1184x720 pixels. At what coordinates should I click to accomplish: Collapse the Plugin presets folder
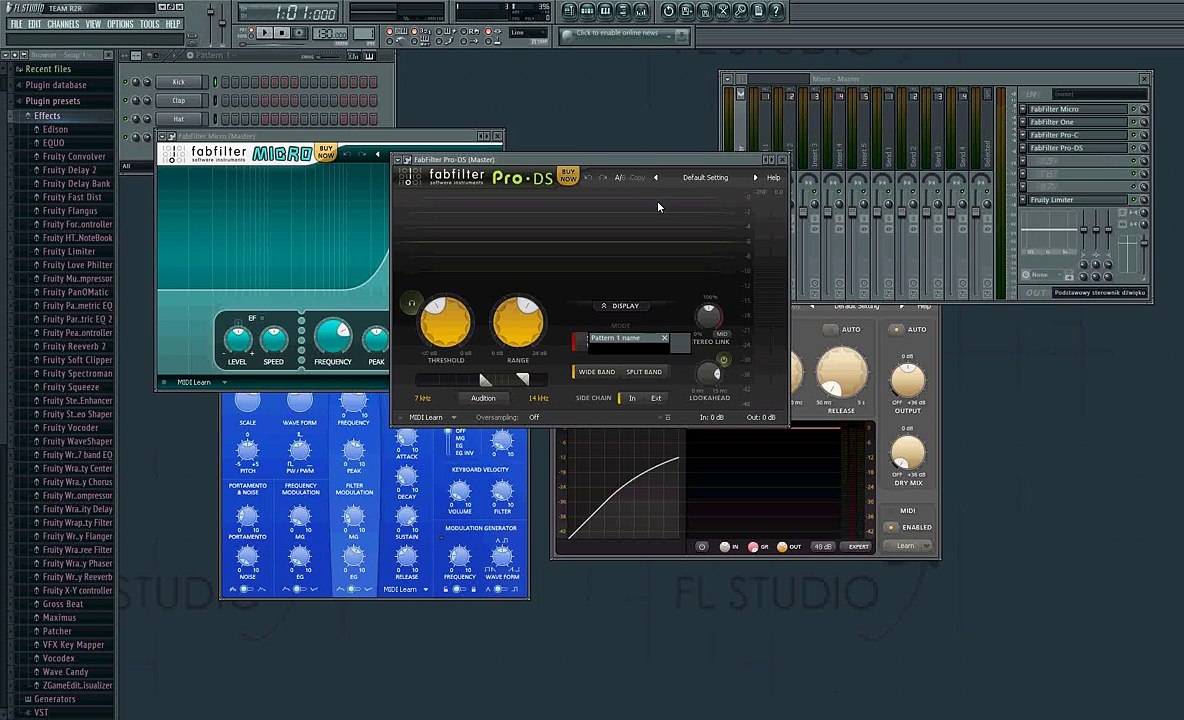point(52,101)
